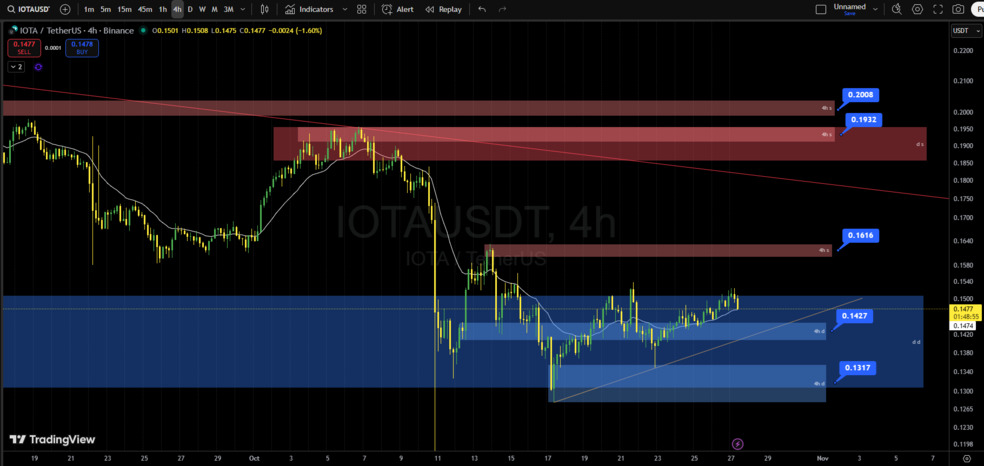
Task: Start bar Replay mode
Action: [x=444, y=9]
